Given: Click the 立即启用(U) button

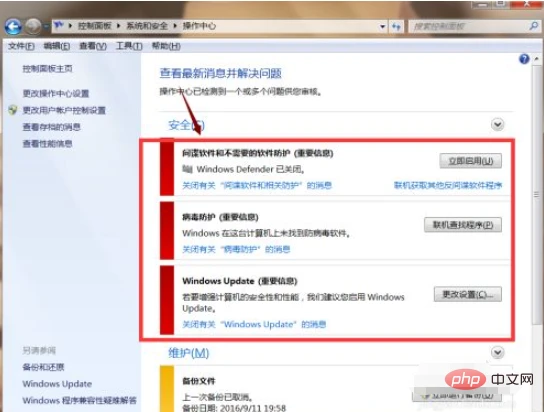Looking at the screenshot, I should [x=470, y=161].
